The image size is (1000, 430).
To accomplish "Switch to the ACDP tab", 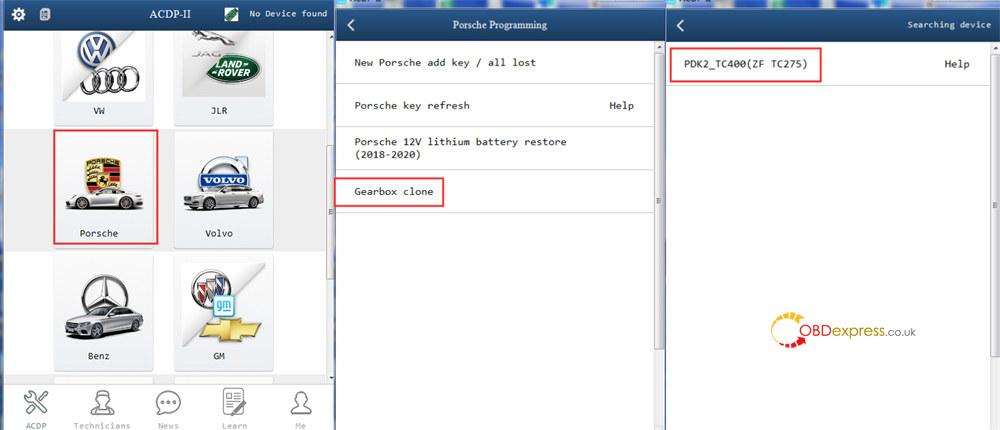I will (x=36, y=409).
